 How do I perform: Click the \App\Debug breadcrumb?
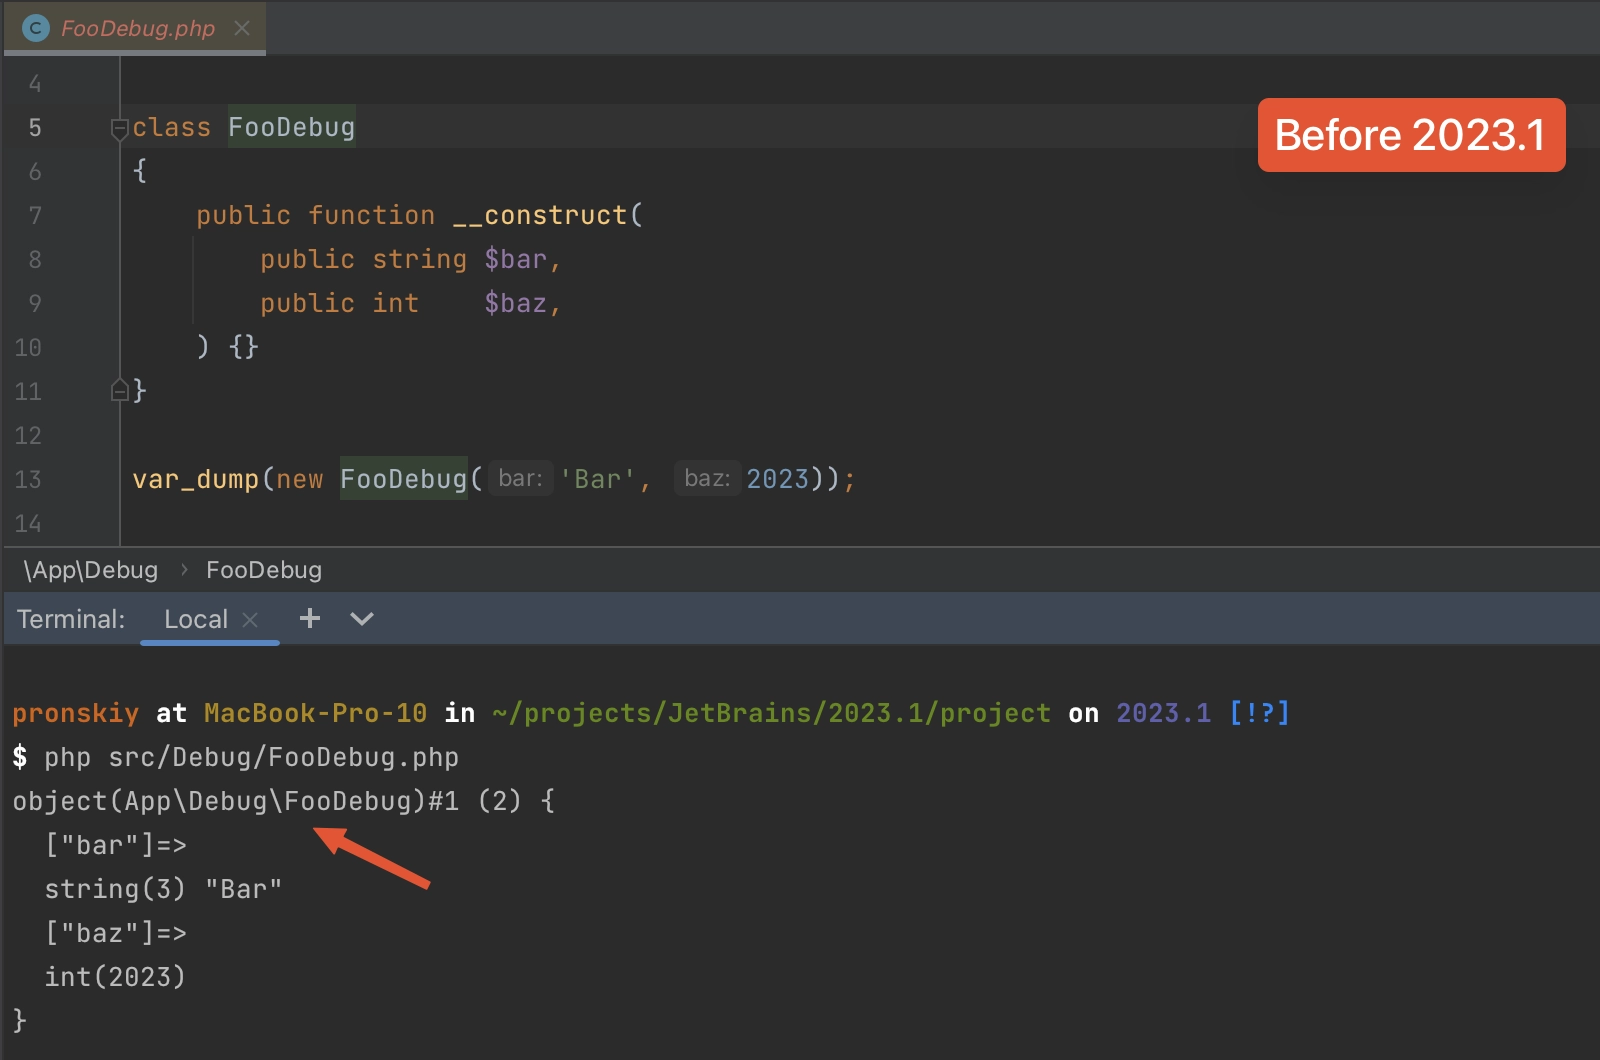[91, 570]
